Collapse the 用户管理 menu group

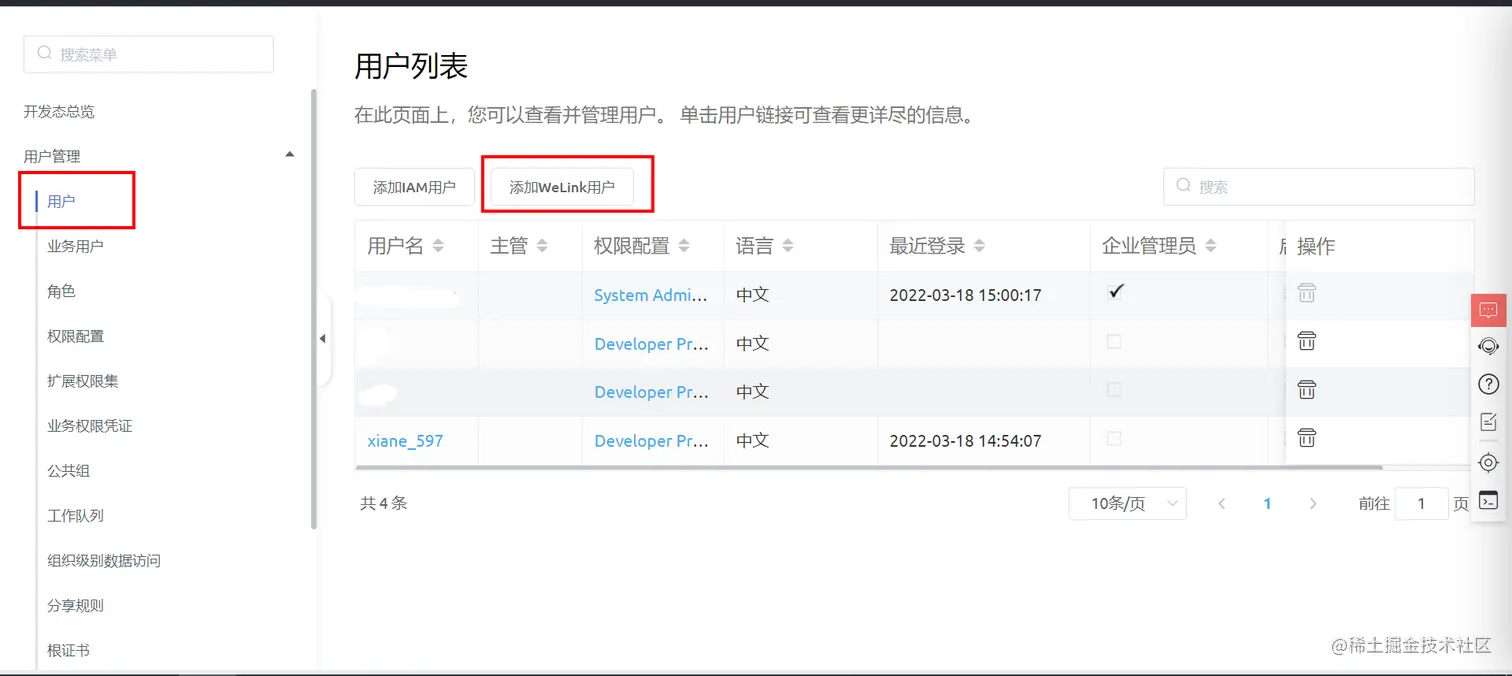tap(290, 155)
